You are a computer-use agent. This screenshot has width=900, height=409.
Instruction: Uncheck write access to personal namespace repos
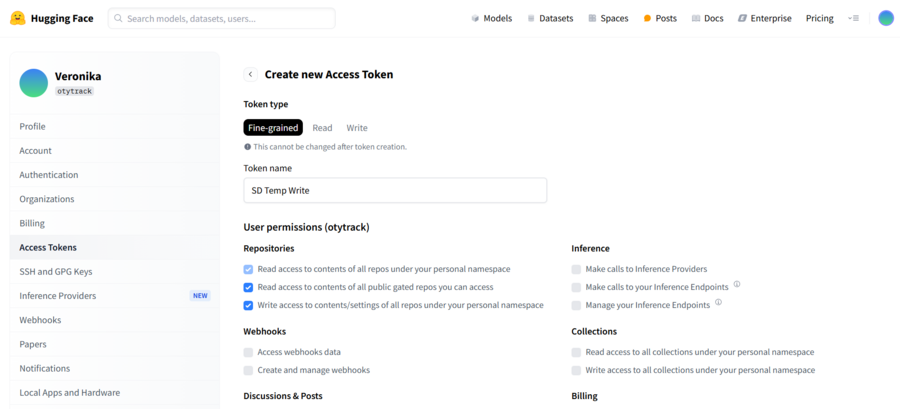point(249,305)
